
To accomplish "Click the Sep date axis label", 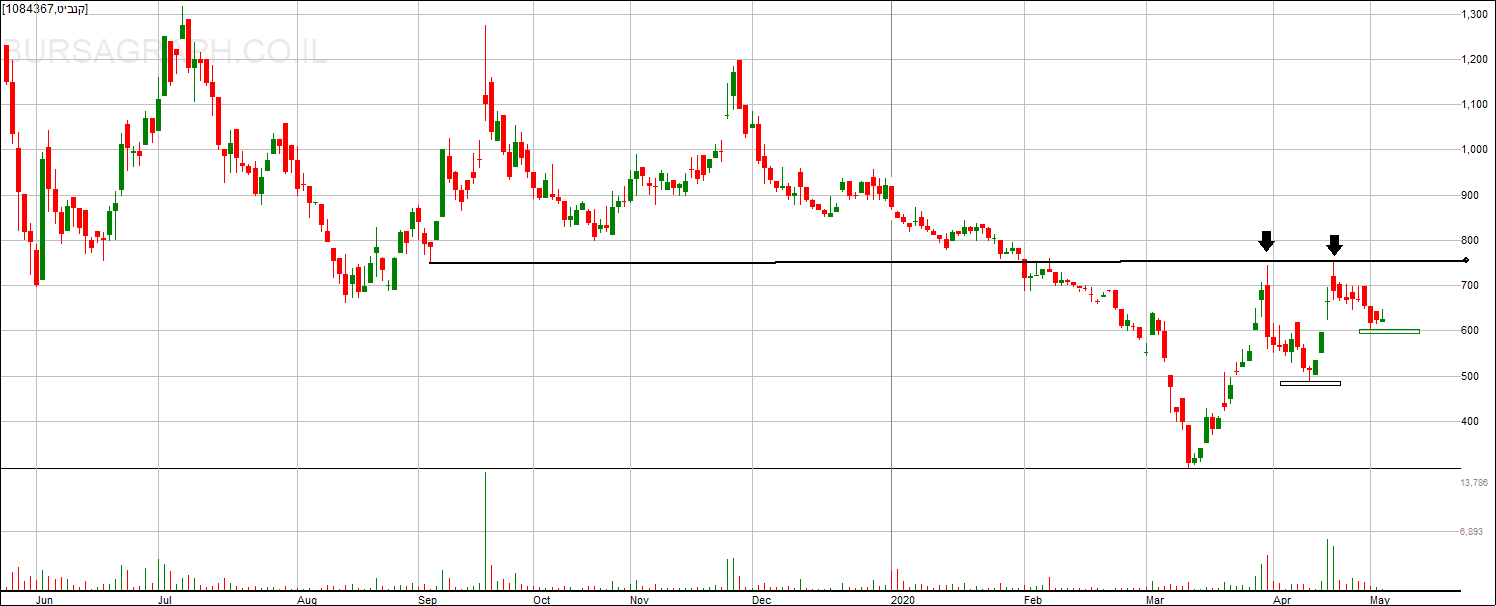I will 428,600.
